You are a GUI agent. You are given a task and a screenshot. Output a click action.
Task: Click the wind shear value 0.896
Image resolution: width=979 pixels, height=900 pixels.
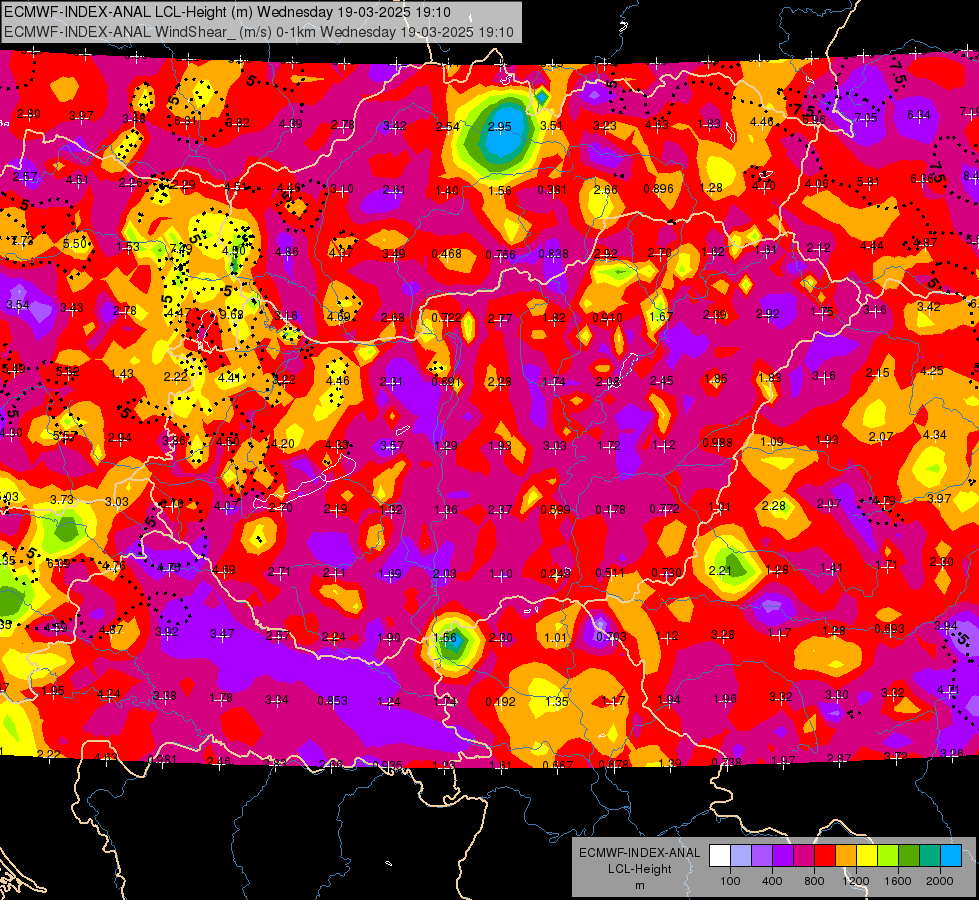tap(658, 189)
